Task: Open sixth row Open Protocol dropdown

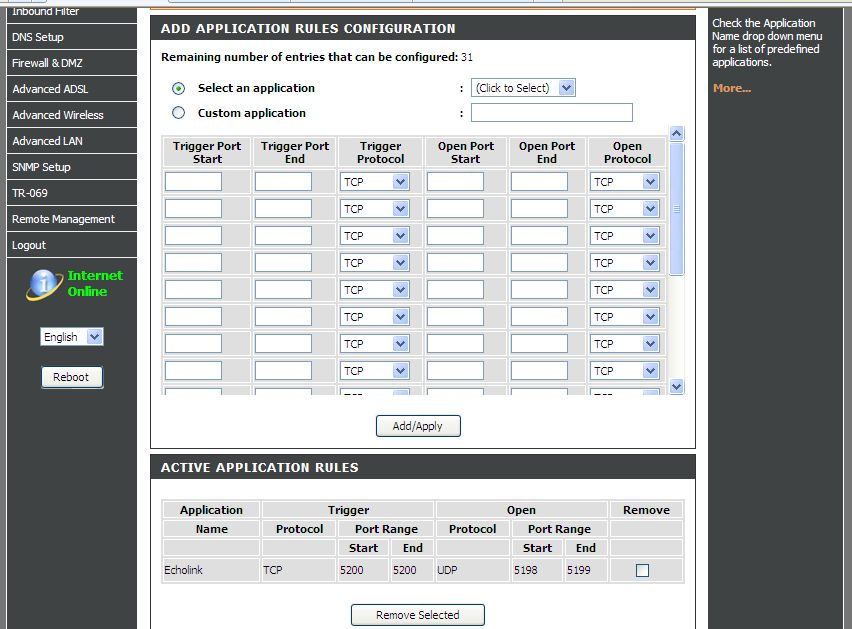Action: pyautogui.click(x=624, y=317)
